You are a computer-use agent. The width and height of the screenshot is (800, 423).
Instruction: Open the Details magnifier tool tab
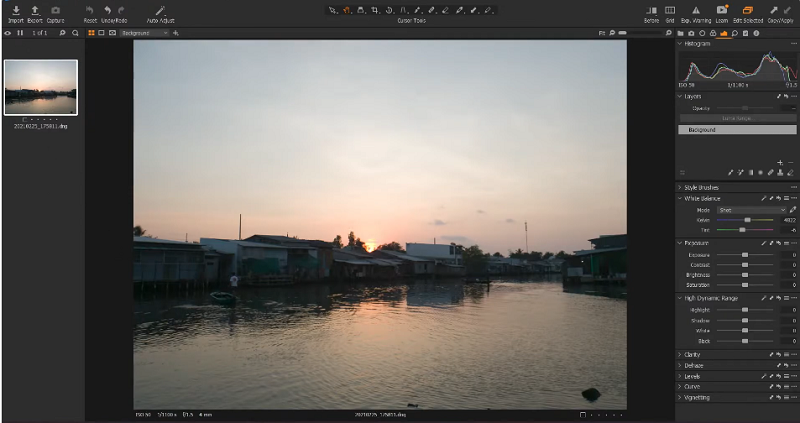click(735, 33)
